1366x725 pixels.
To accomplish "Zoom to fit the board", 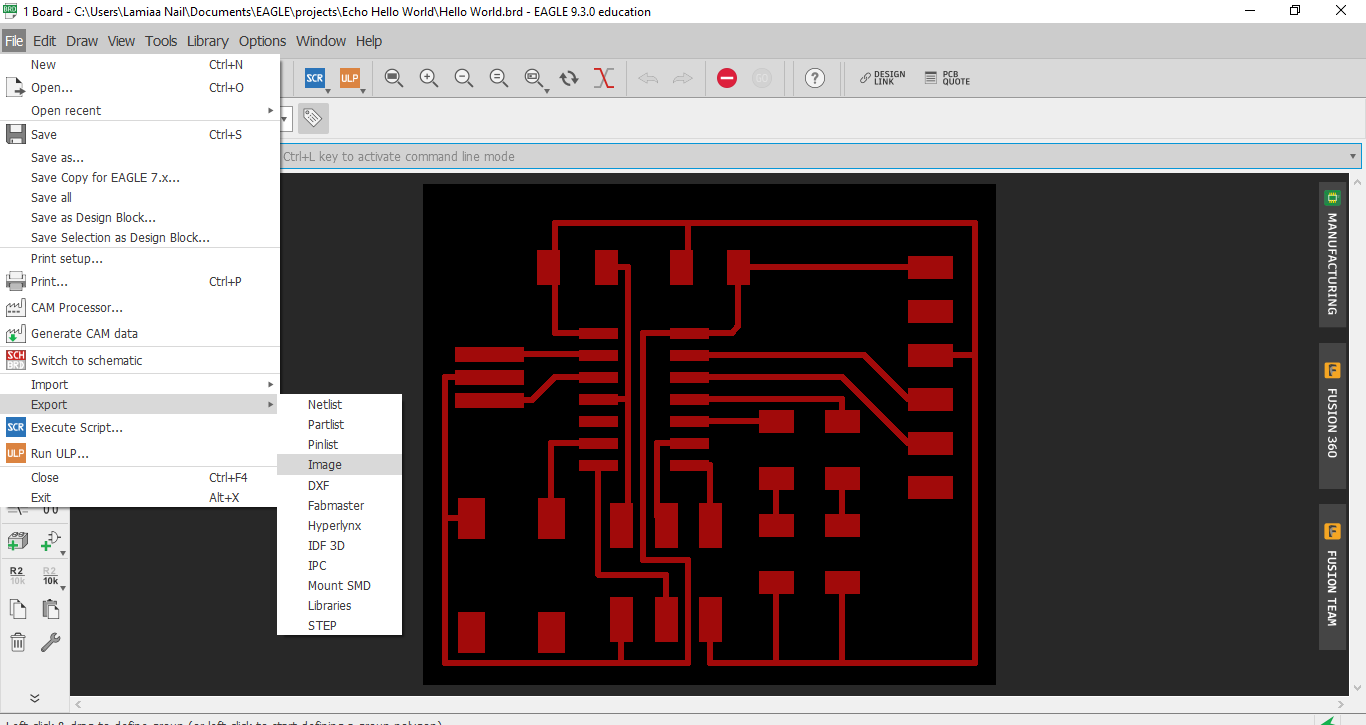I will point(394,78).
